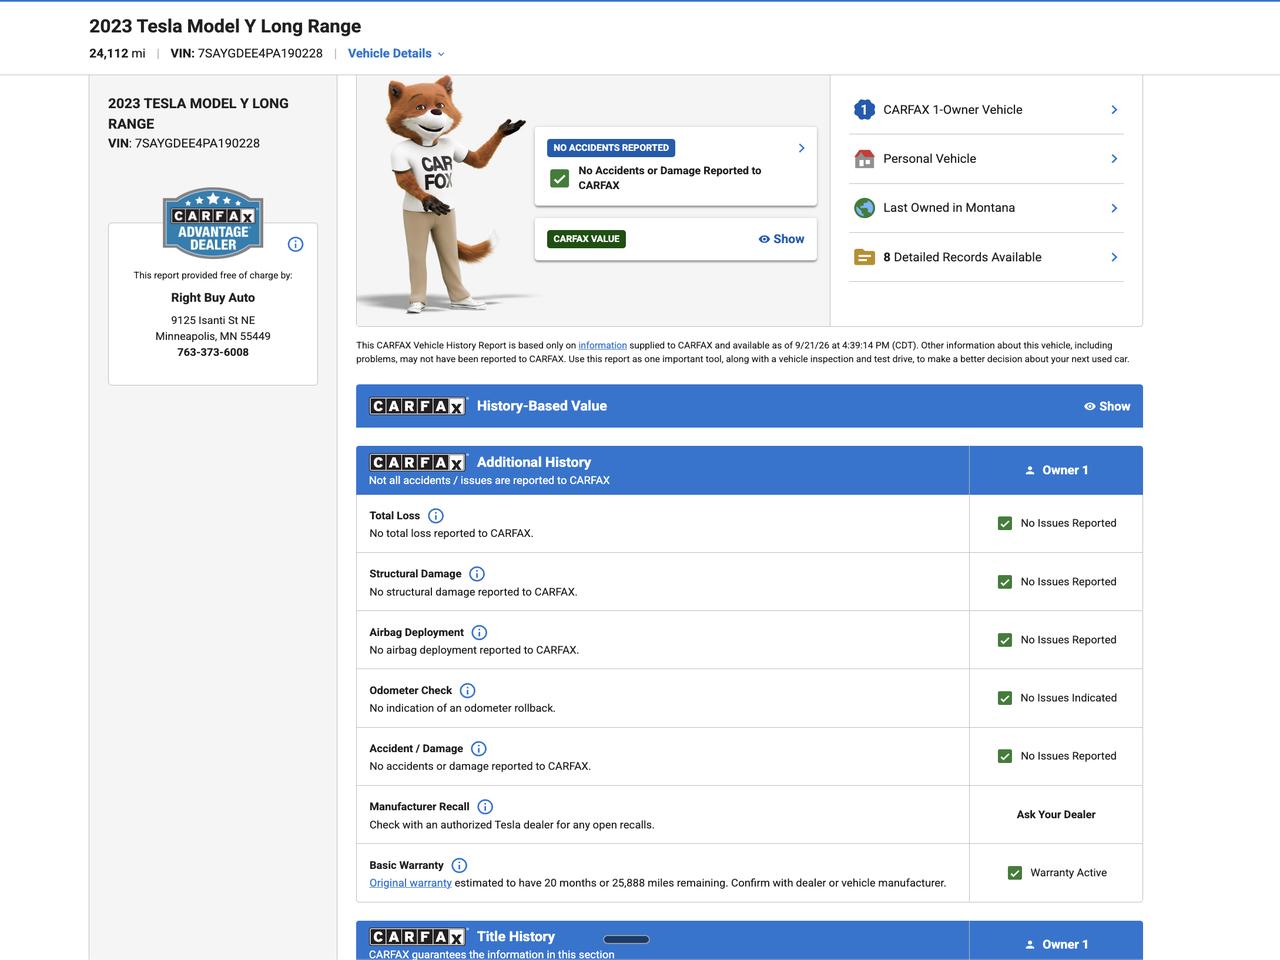The width and height of the screenshot is (1280, 960).
Task: Click the Warranty Active checkmark
Action: point(1015,873)
